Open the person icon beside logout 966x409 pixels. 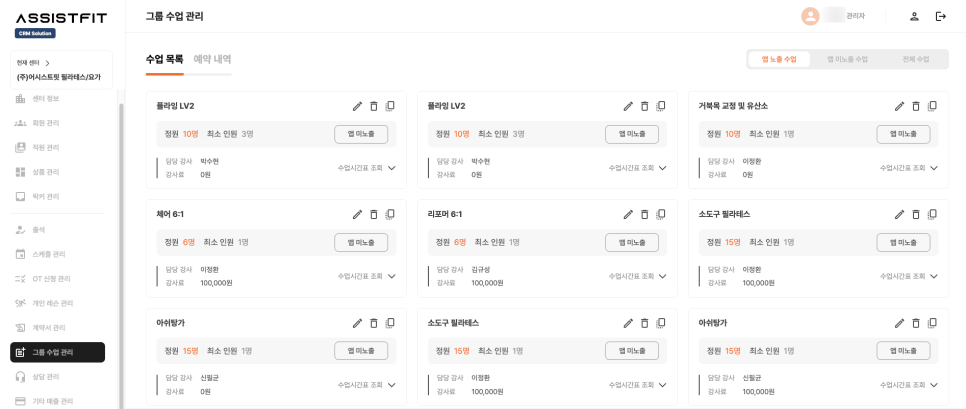(914, 16)
